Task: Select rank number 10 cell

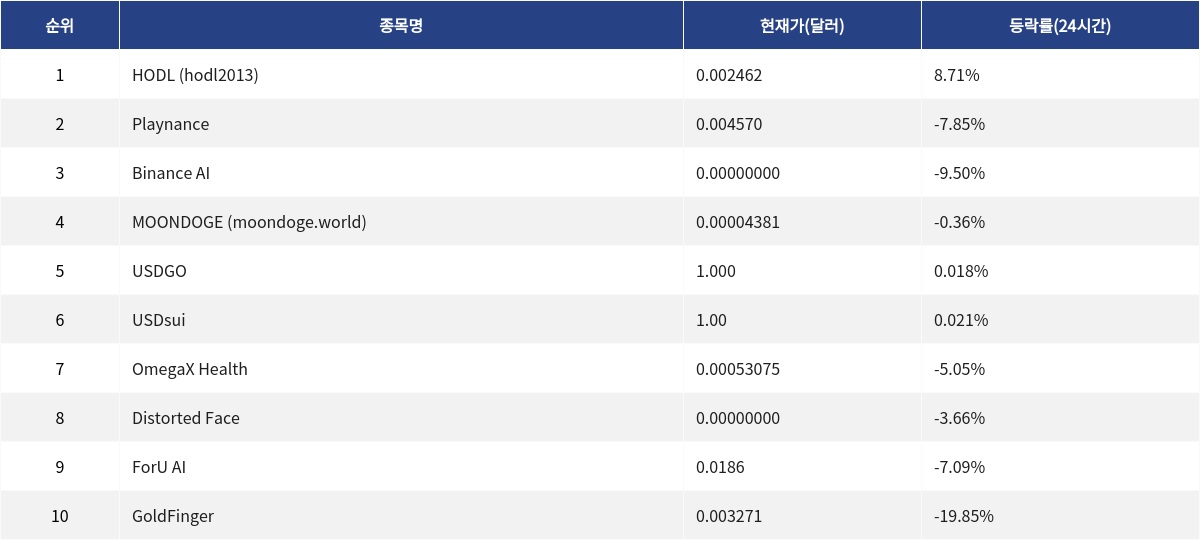Action: pyautogui.click(x=59, y=516)
